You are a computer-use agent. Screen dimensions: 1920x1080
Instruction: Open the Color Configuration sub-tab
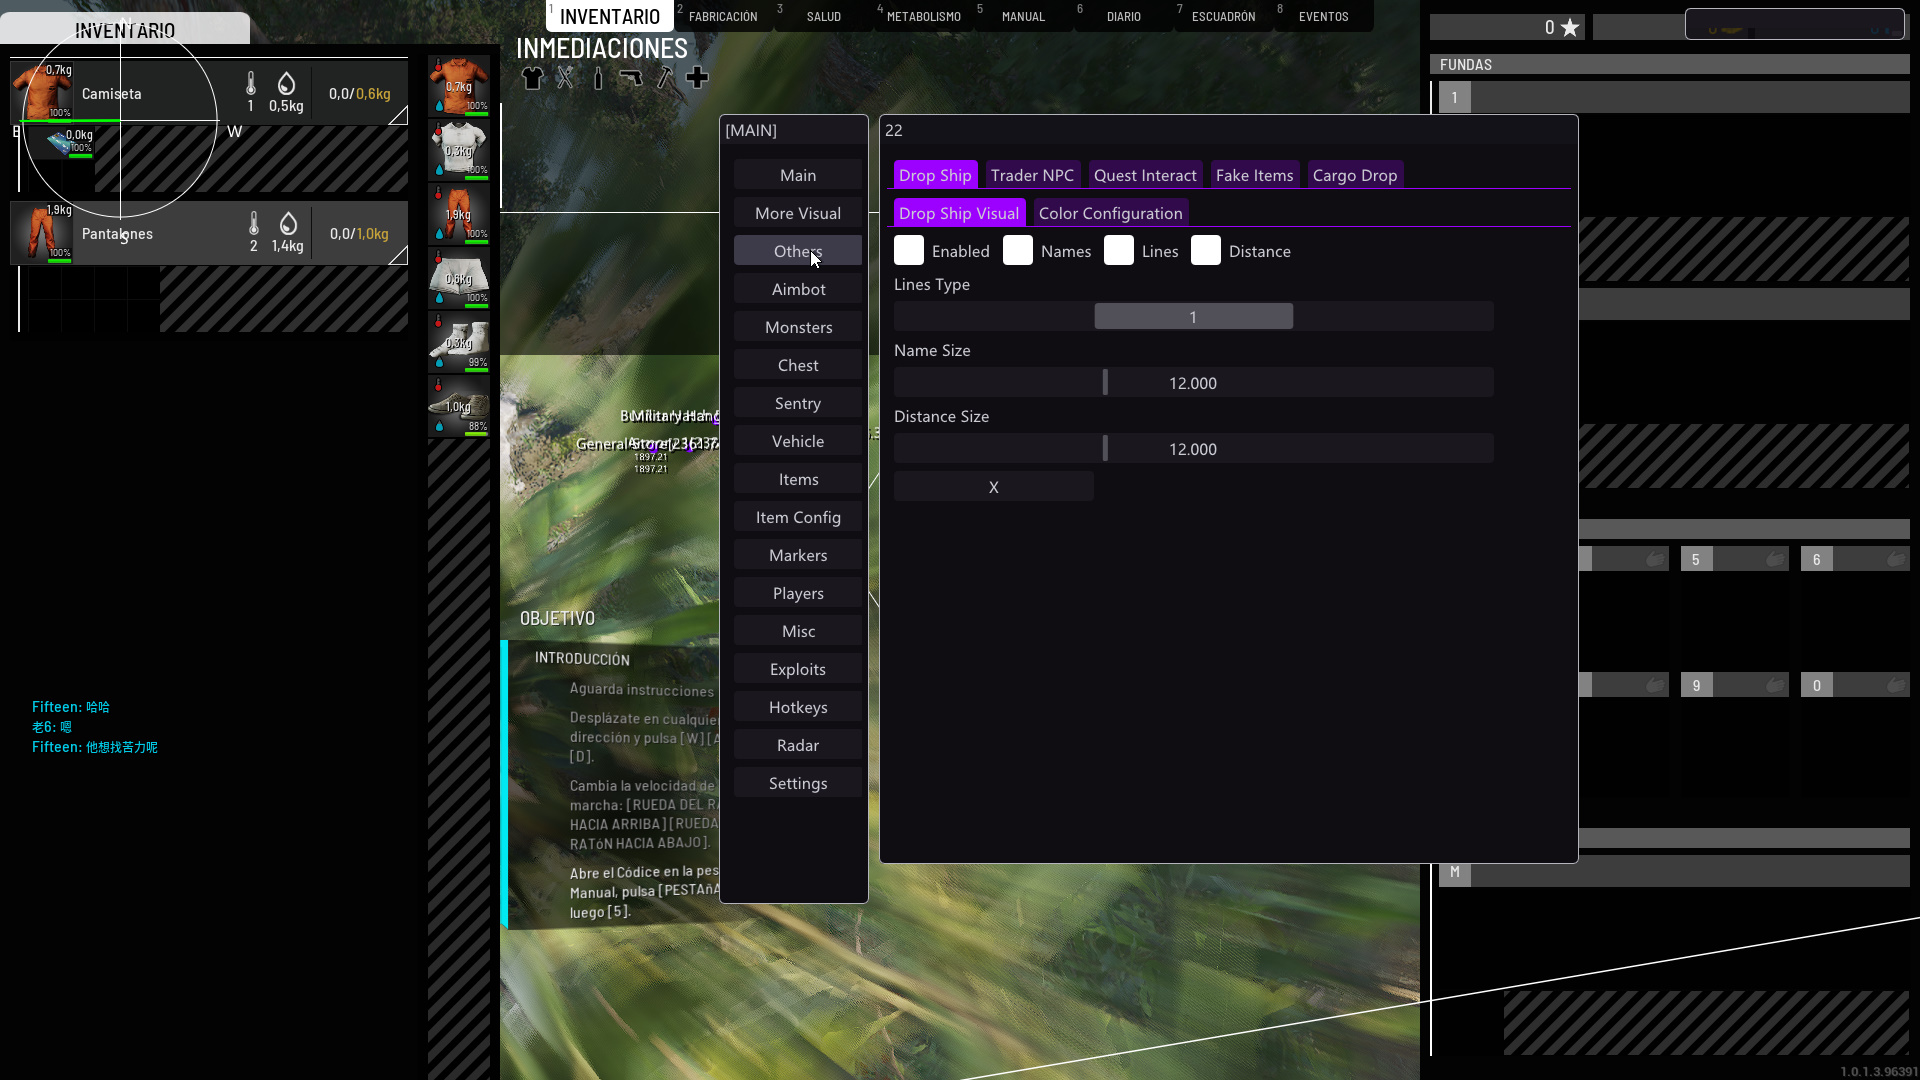tap(1110, 213)
